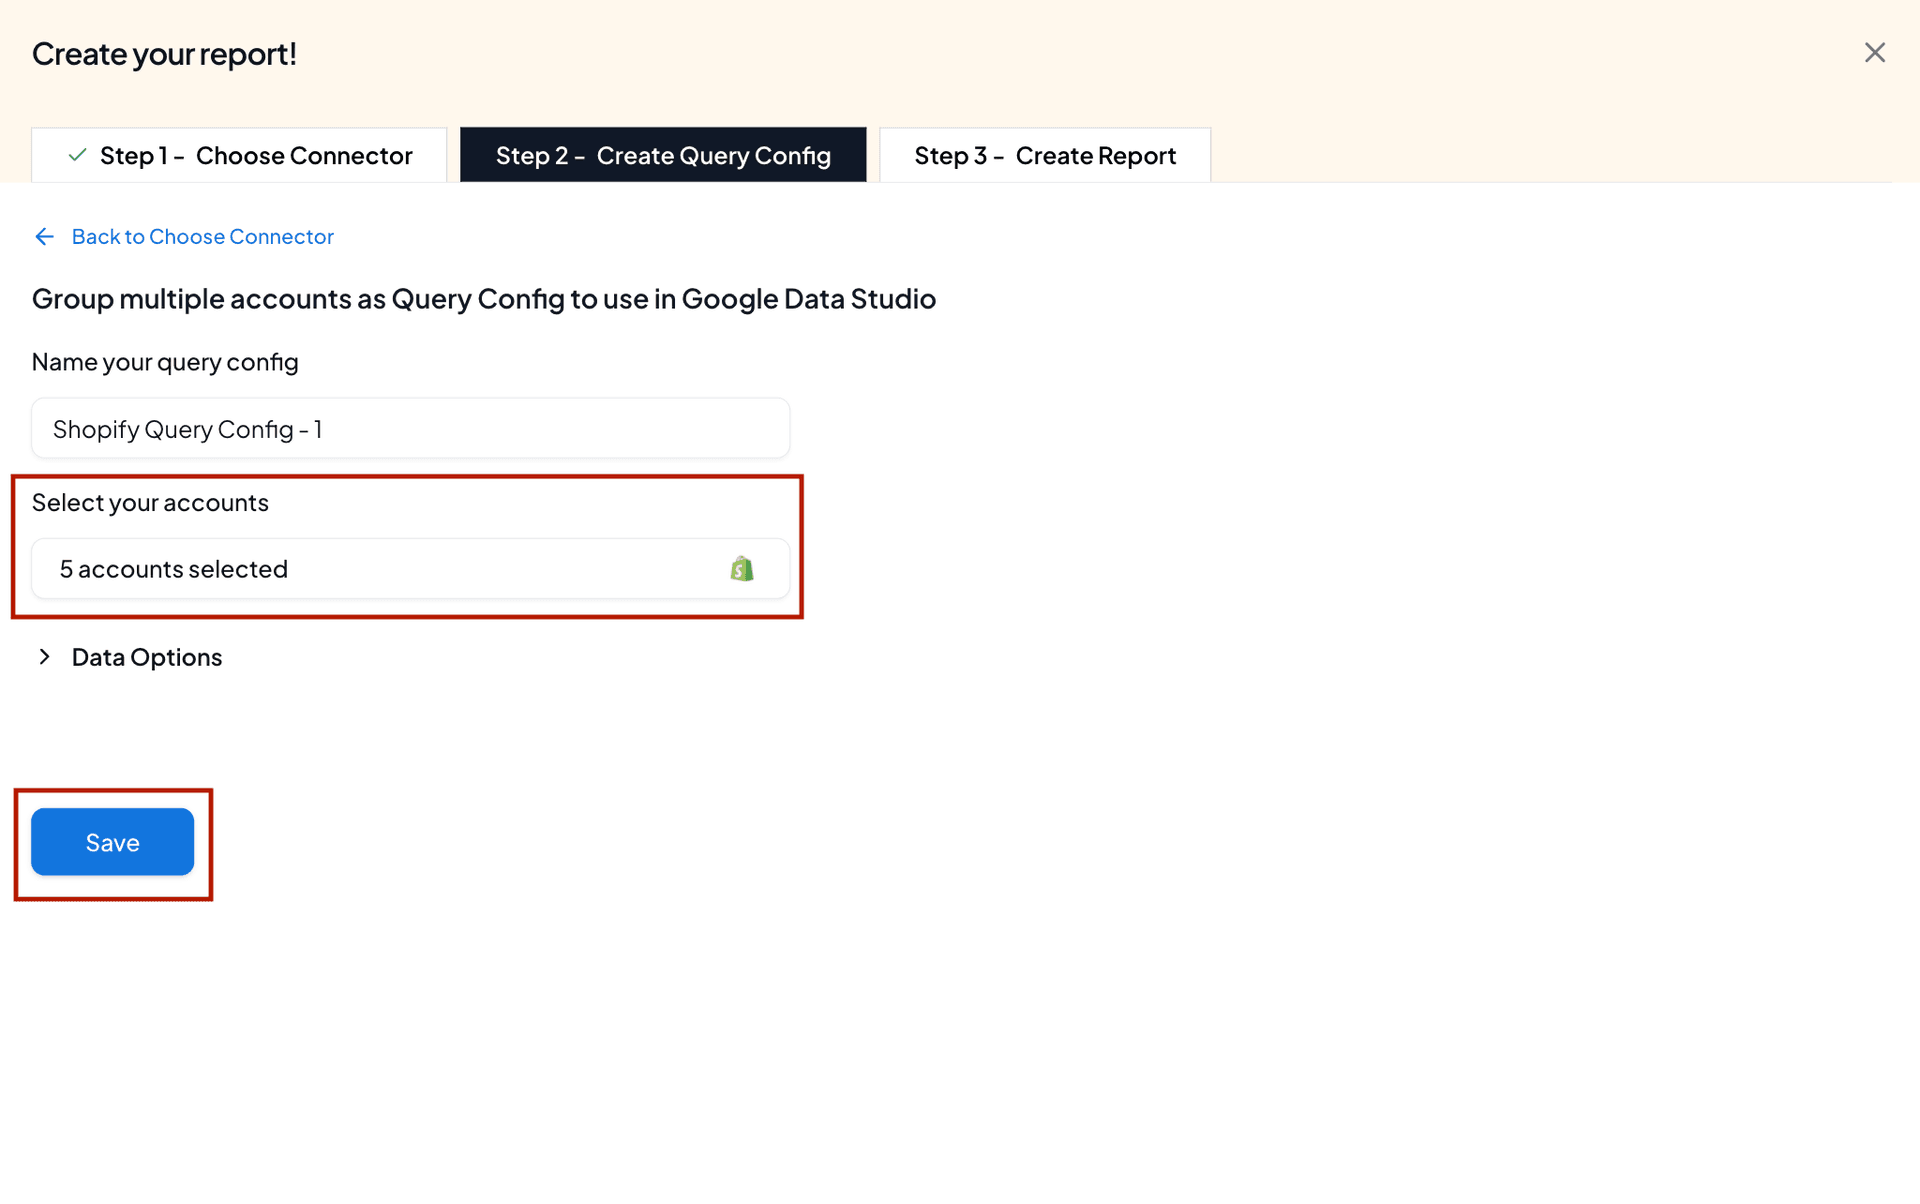Select Step 2 Create Query Config tab
The image size is (1920, 1204).
coord(663,155)
